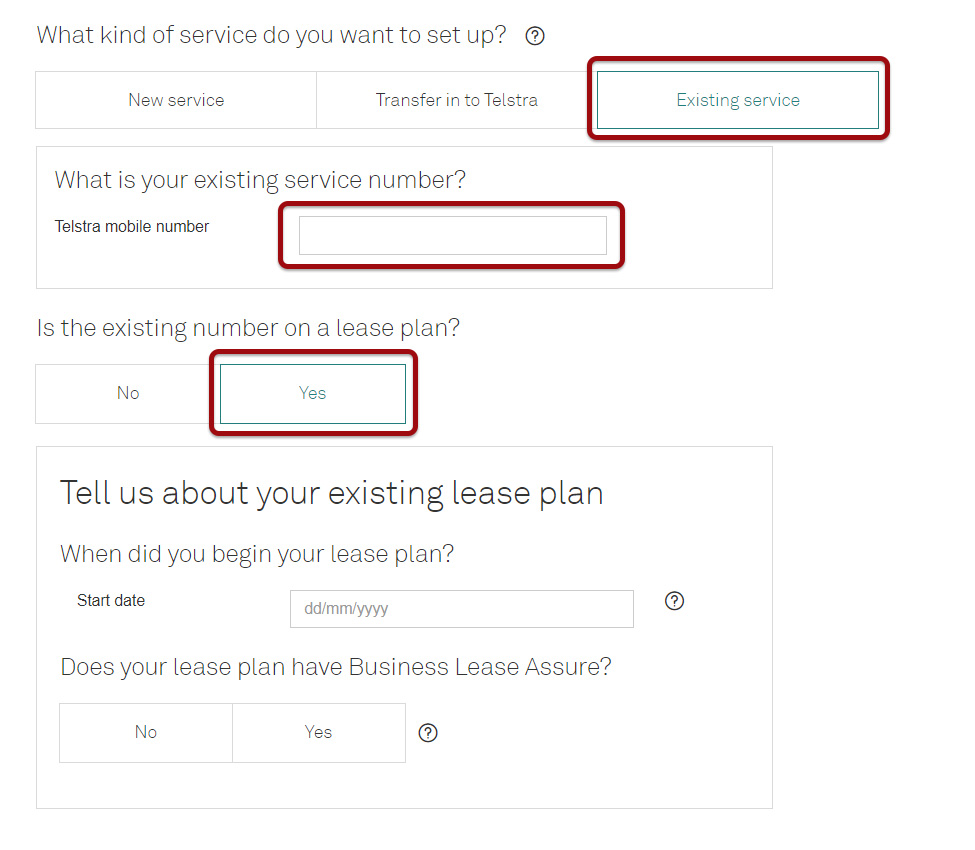The width and height of the screenshot is (975, 850).
Task: Click 'When did you begin your lease plan?' text
Action: [x=257, y=554]
